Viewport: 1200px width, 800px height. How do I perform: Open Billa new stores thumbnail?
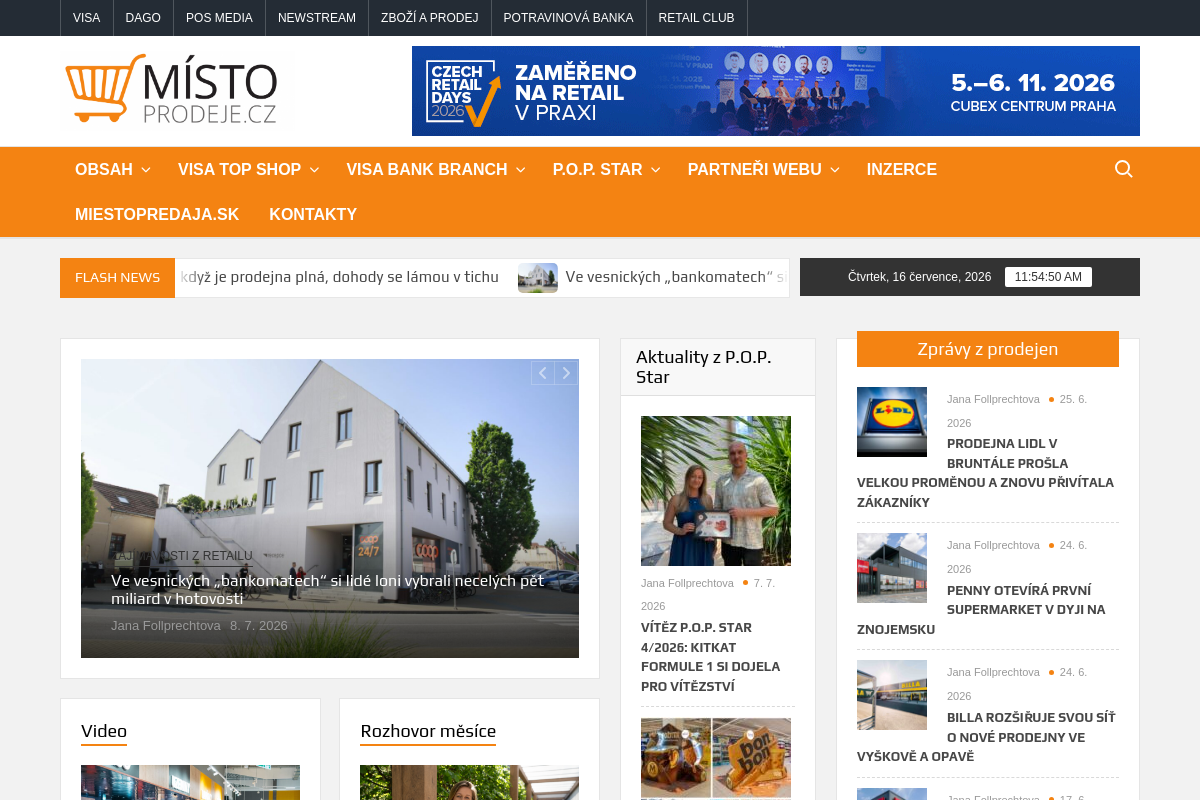tap(892, 695)
